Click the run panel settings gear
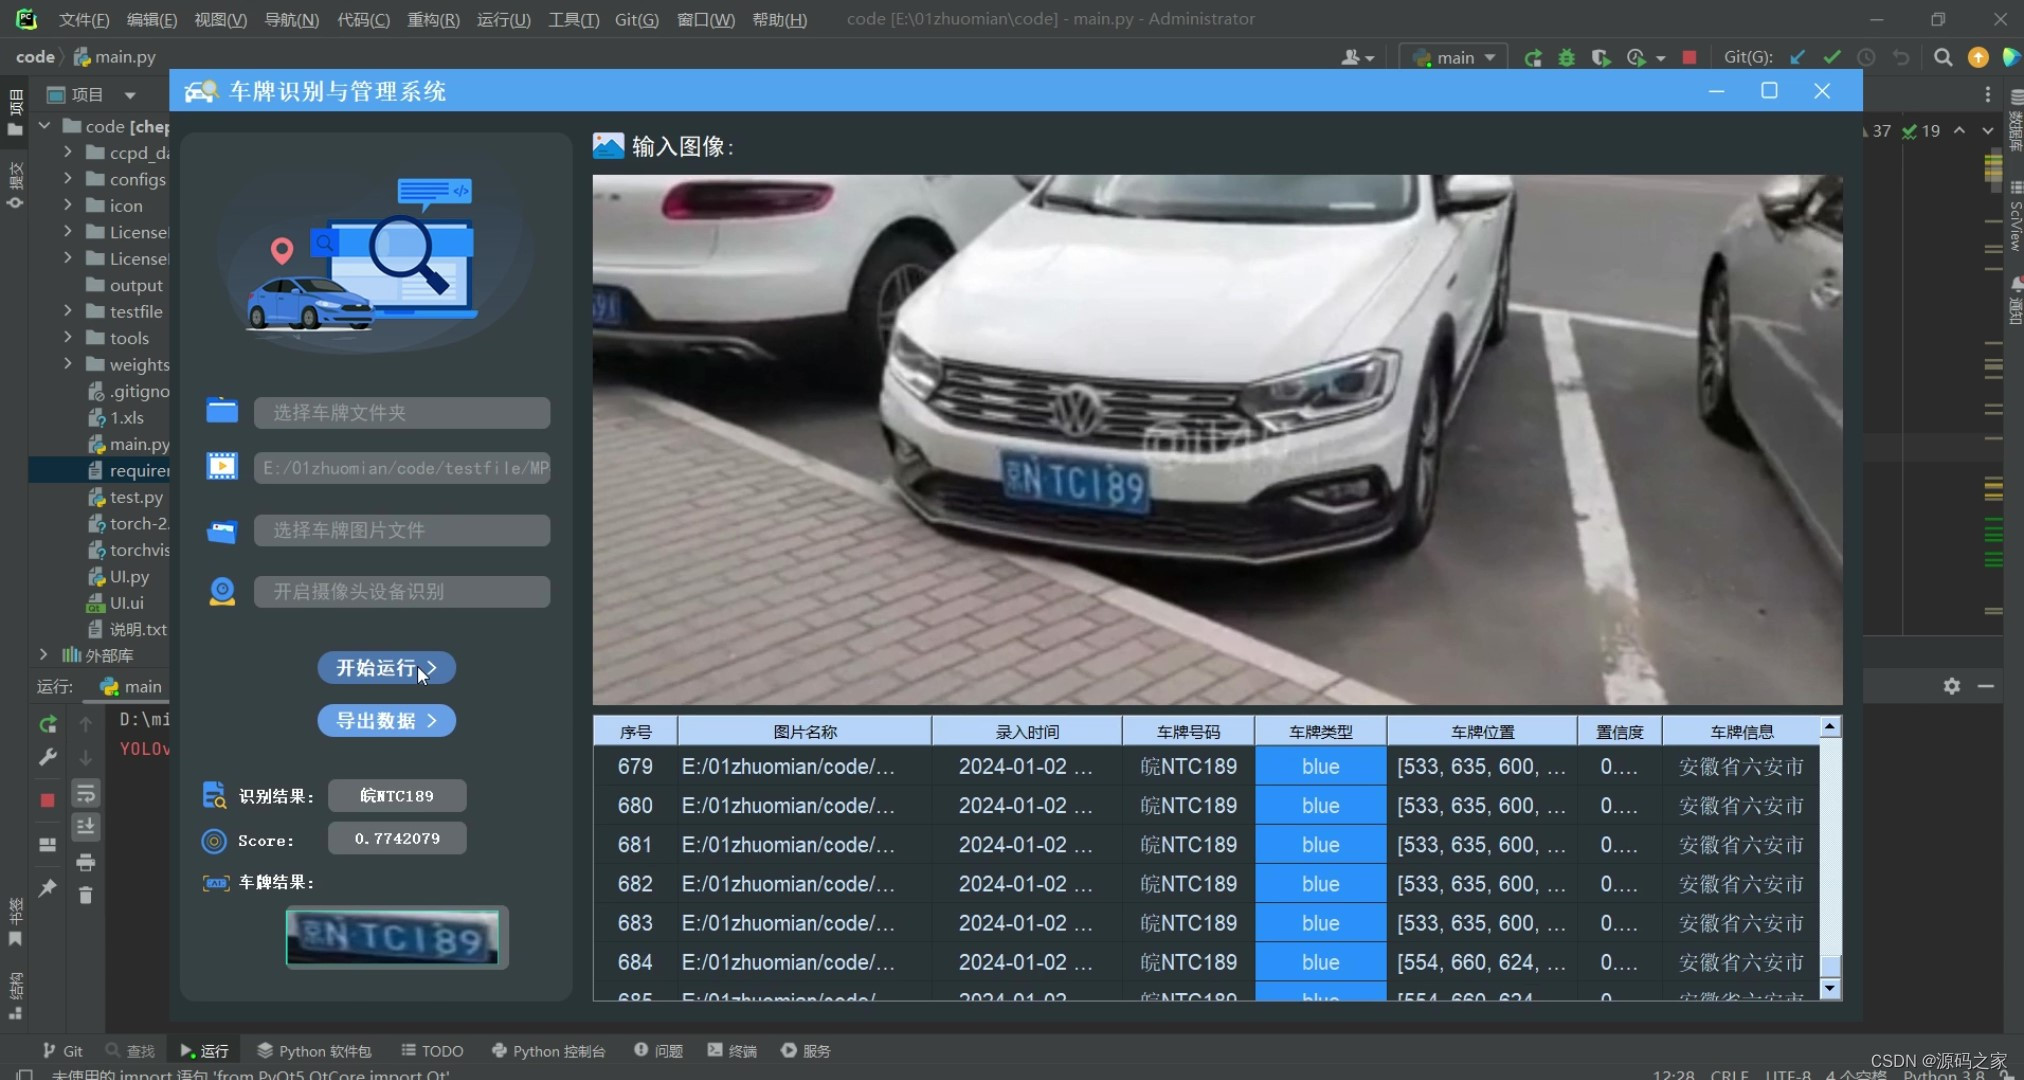The width and height of the screenshot is (2024, 1080). (1951, 686)
